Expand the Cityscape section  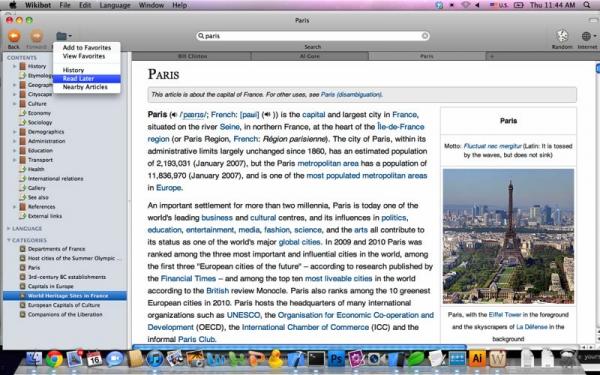click(x=15, y=94)
